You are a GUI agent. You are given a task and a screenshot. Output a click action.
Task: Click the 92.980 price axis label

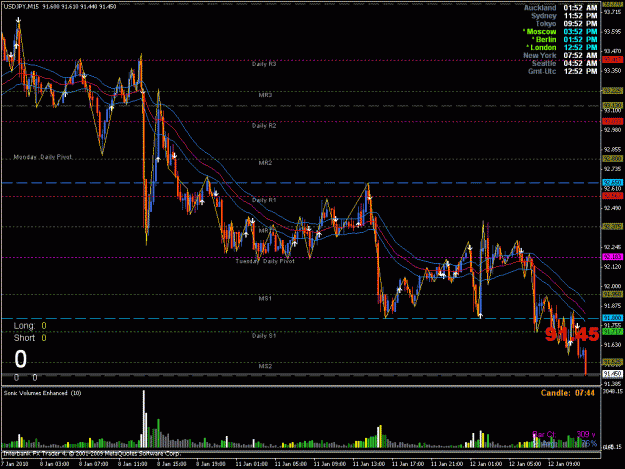[x=613, y=130]
